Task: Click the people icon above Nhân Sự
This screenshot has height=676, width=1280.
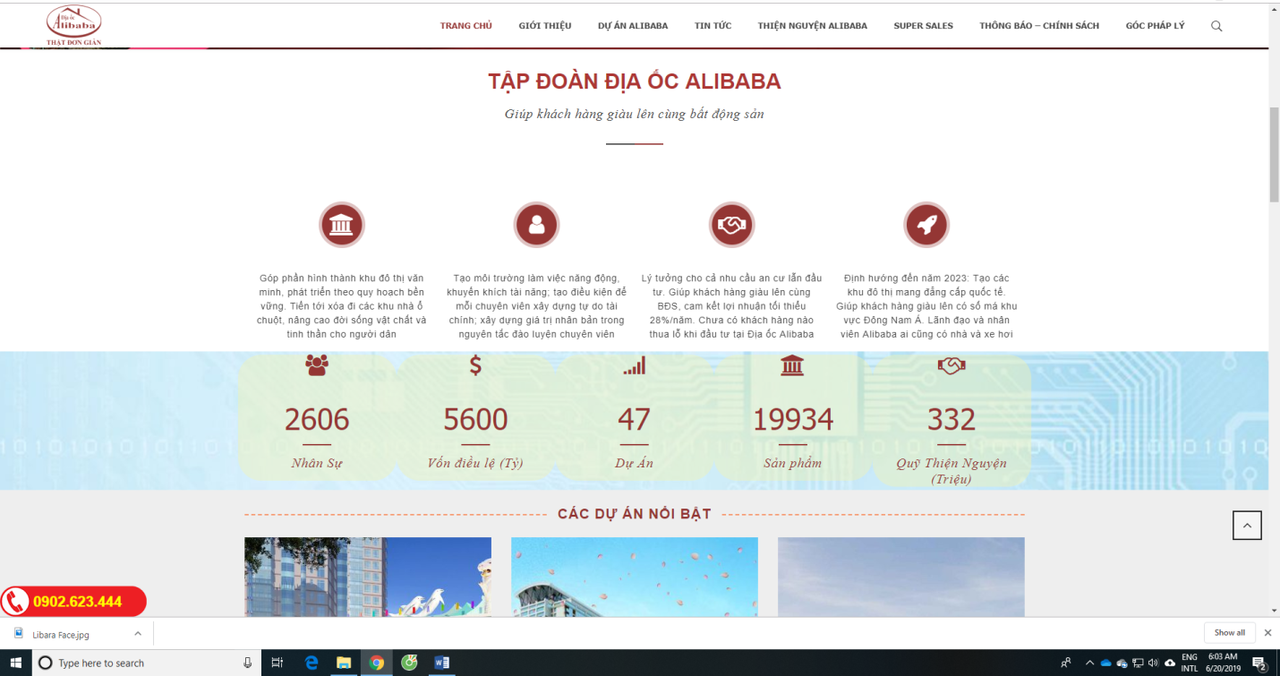Action: point(317,366)
